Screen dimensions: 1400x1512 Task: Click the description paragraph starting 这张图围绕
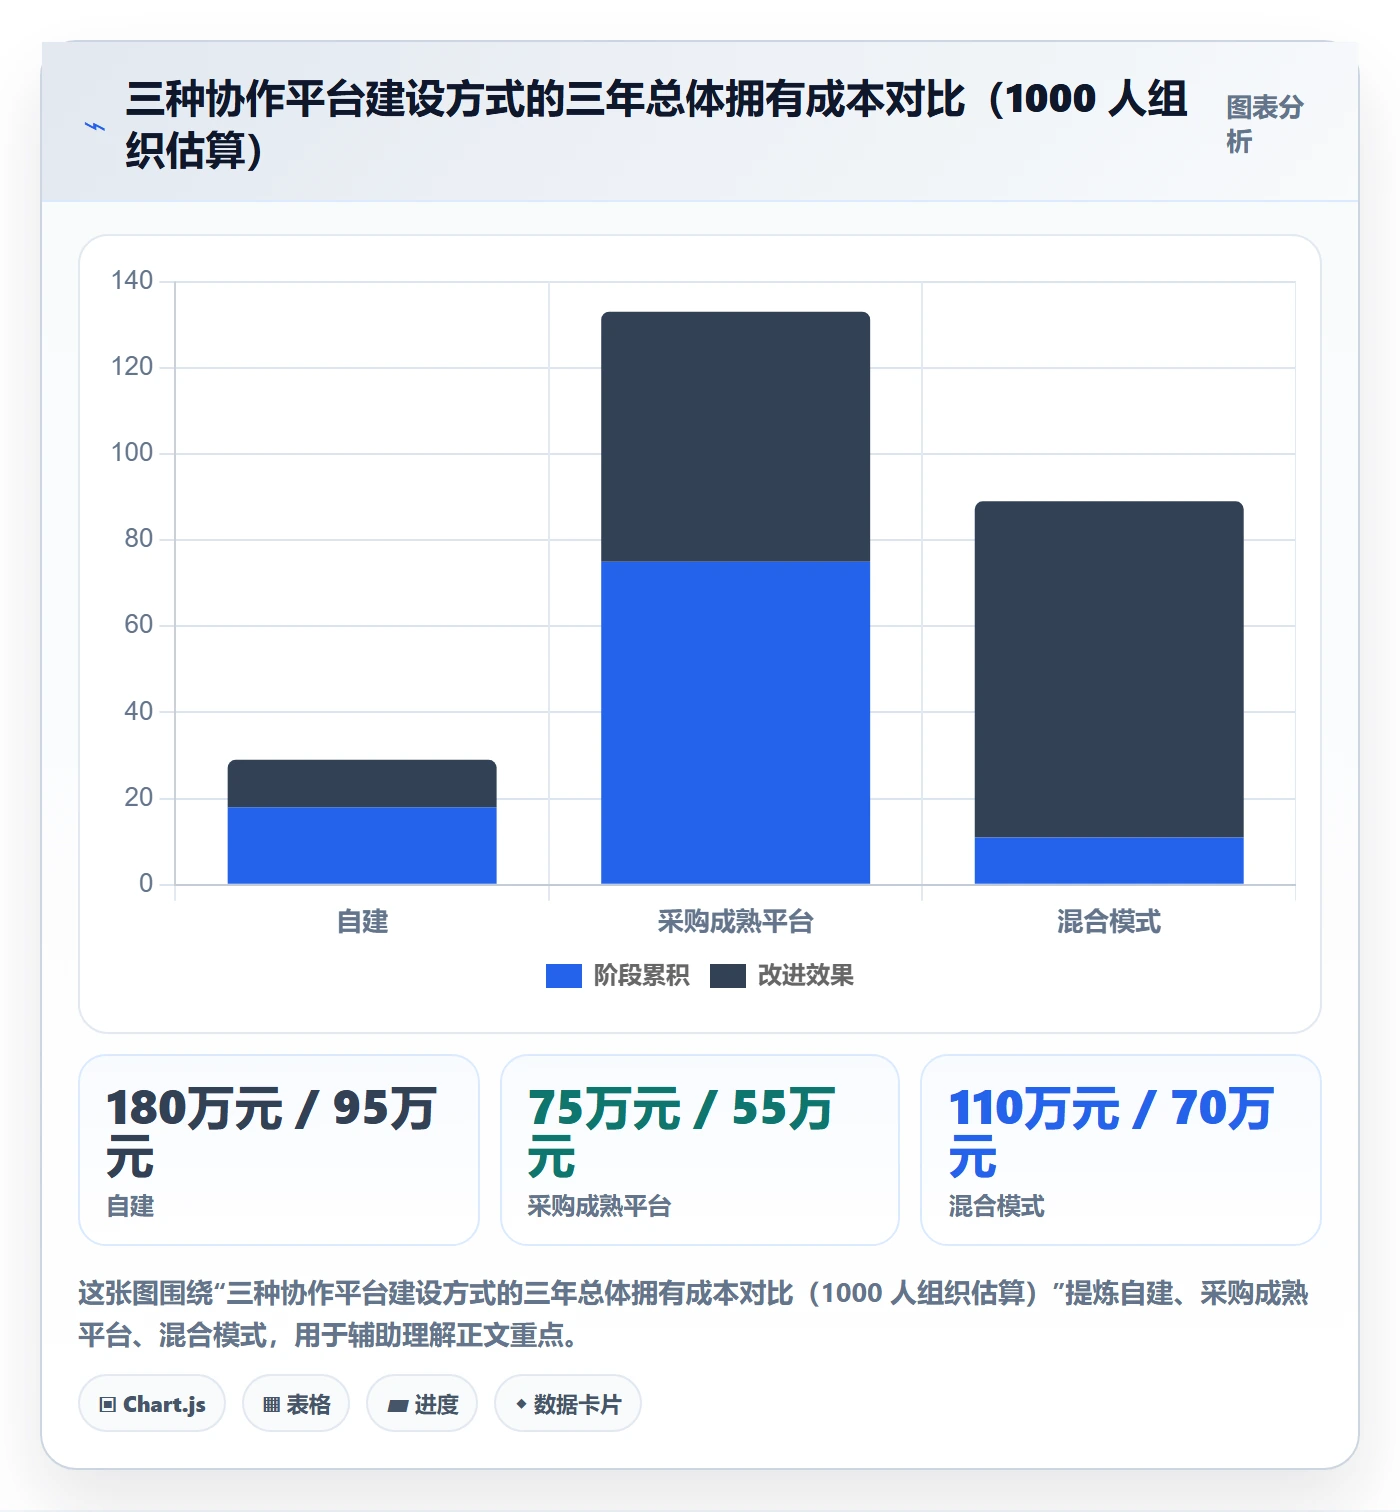[x=693, y=1314]
